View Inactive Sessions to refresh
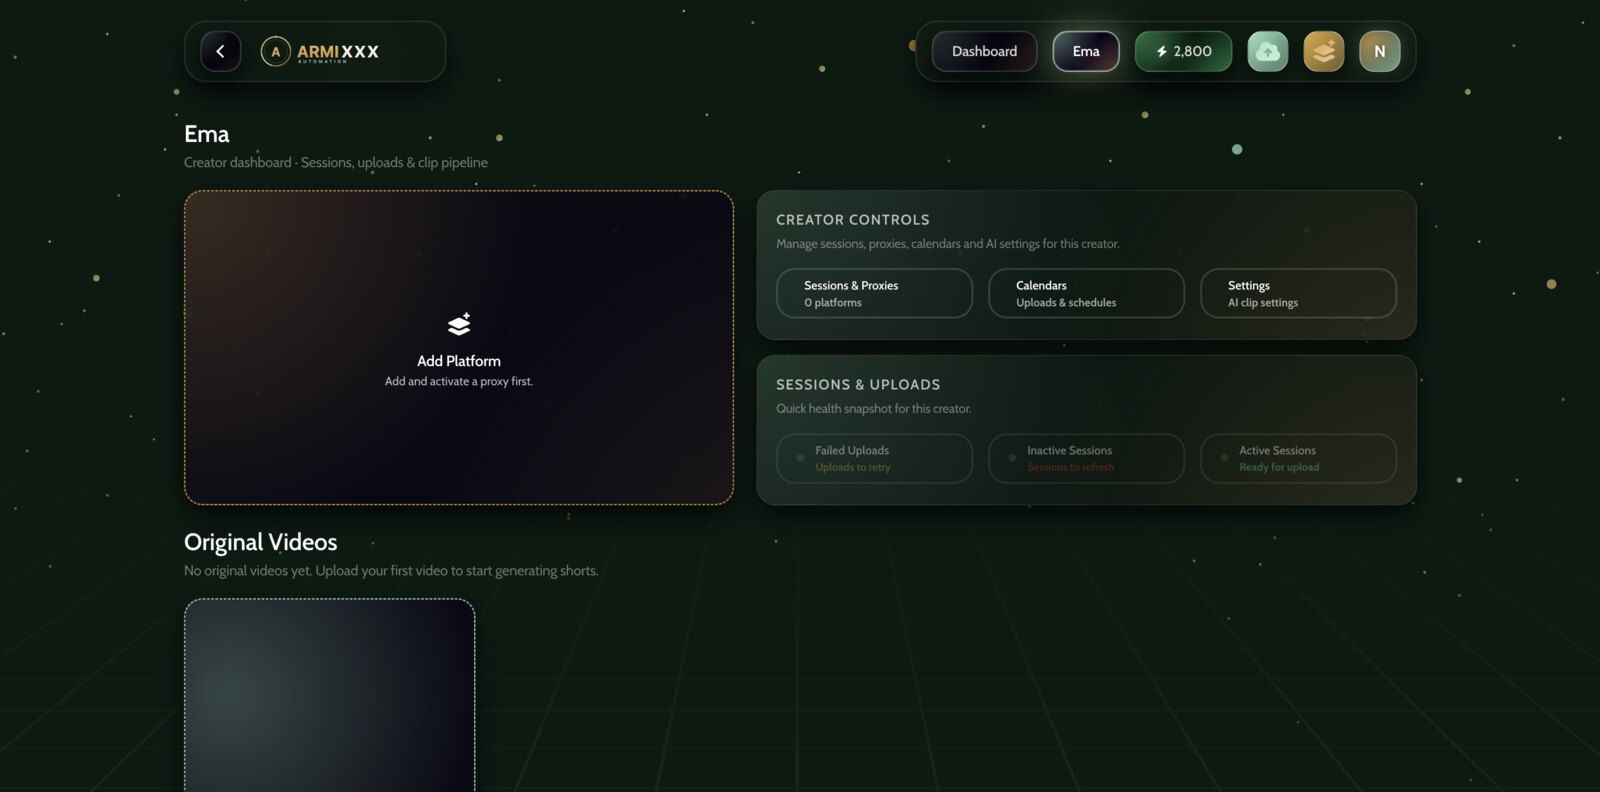Viewport: 1600px width, 792px height. [x=1086, y=458]
